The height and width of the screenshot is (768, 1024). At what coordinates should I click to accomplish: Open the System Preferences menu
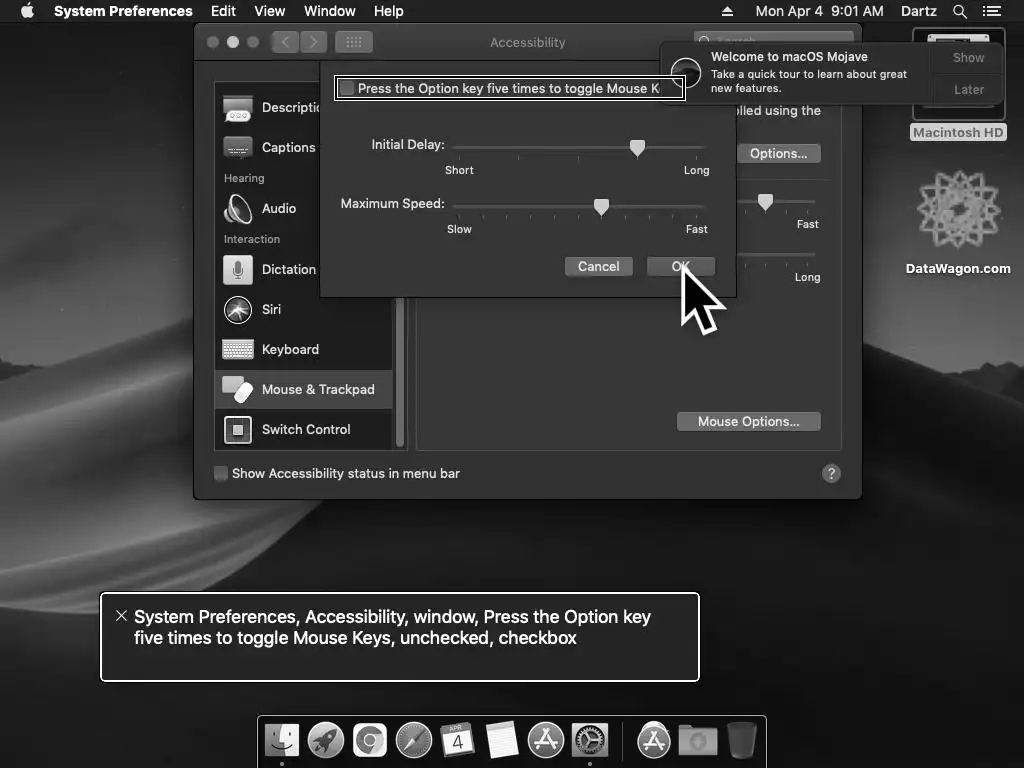pos(123,11)
